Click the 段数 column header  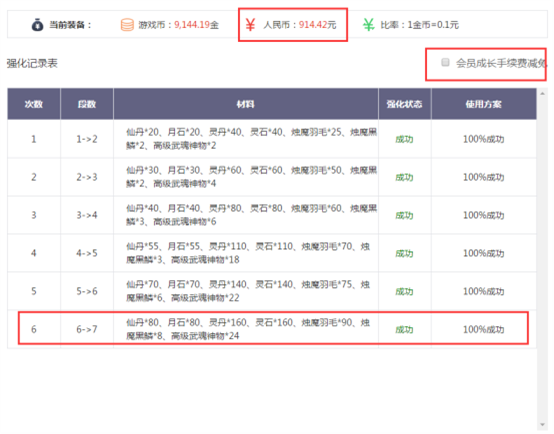(x=87, y=104)
